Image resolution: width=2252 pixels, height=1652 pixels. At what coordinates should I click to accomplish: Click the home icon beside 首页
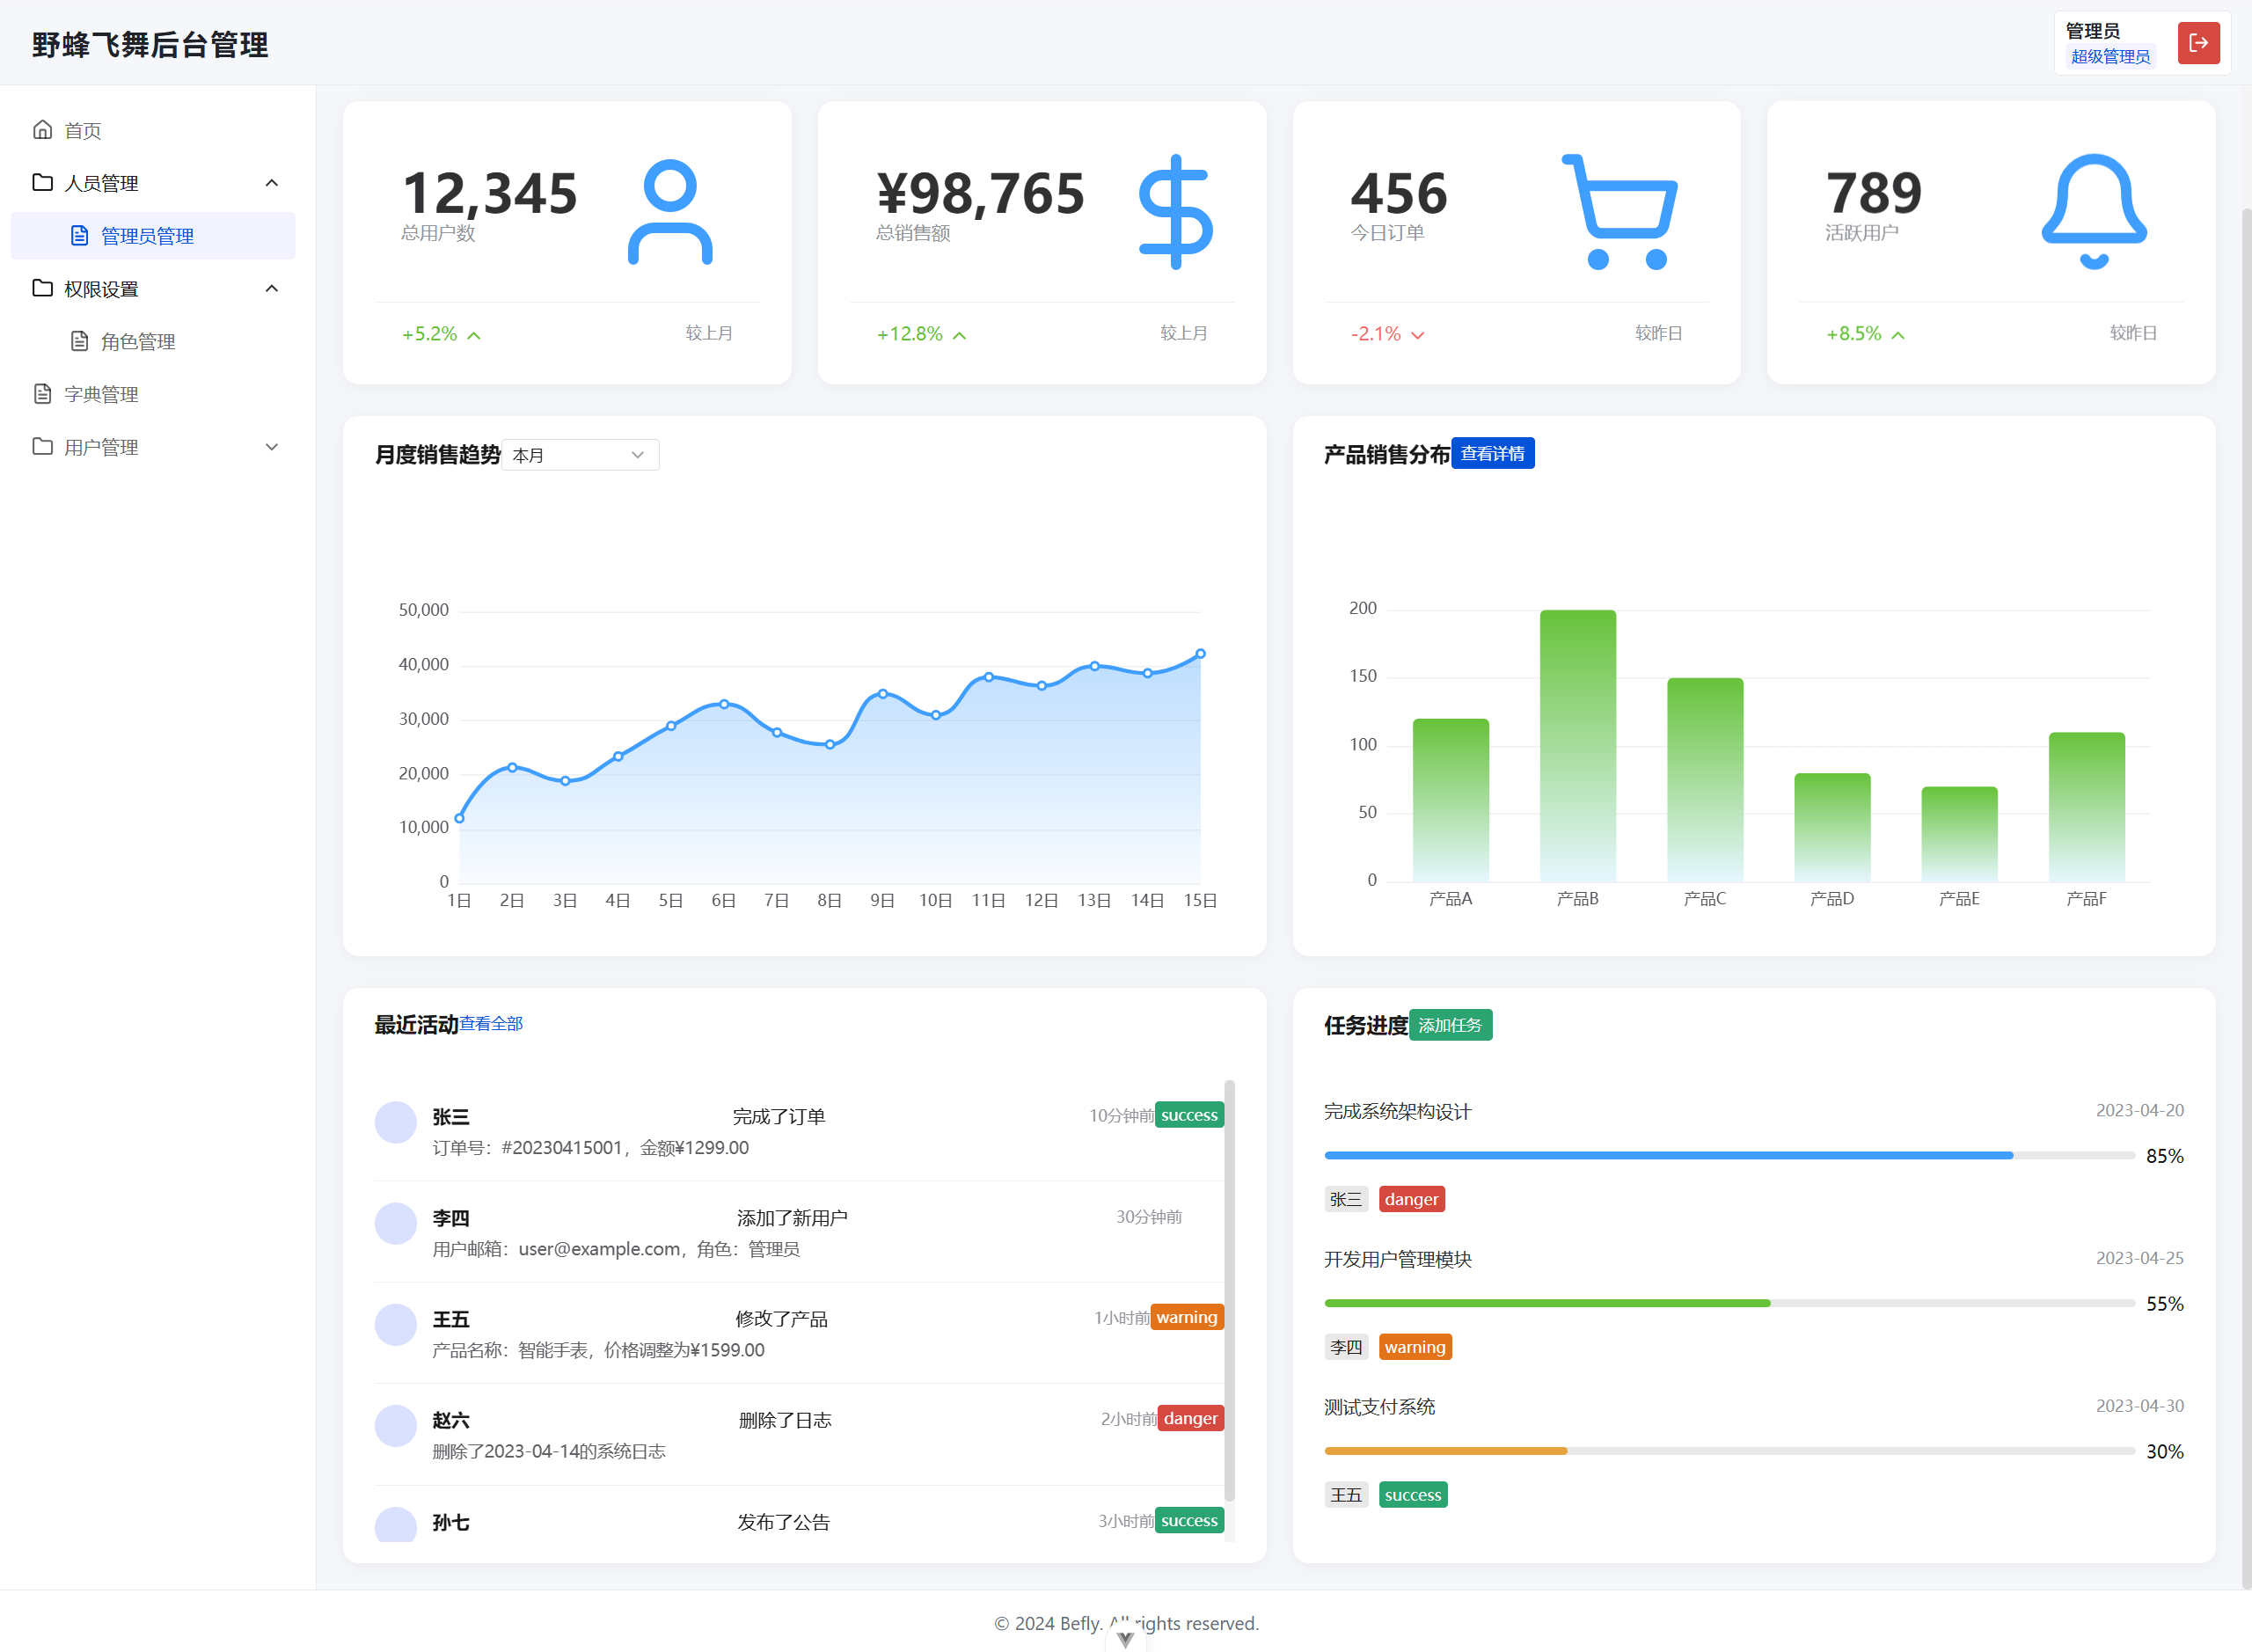(x=42, y=130)
